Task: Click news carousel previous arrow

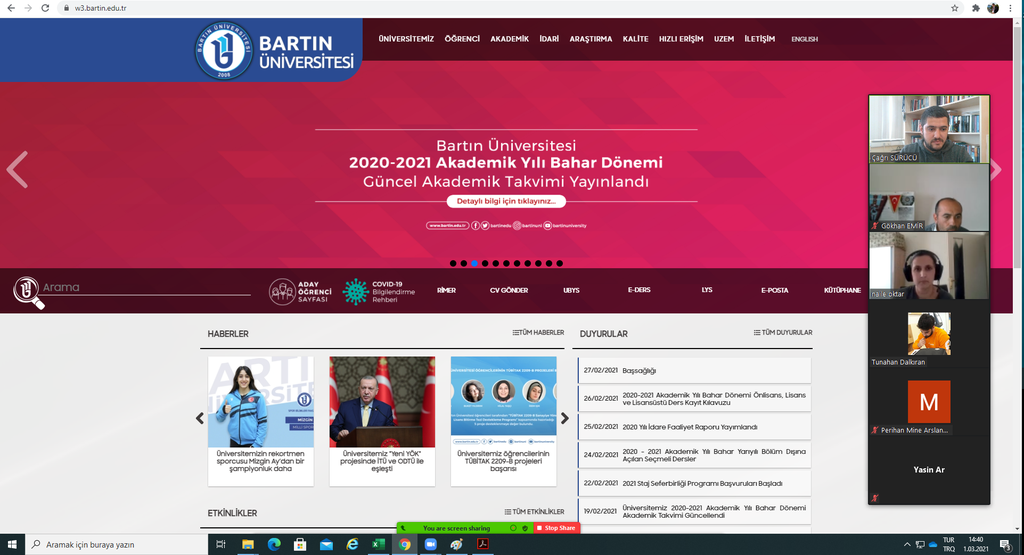Action: click(199, 418)
